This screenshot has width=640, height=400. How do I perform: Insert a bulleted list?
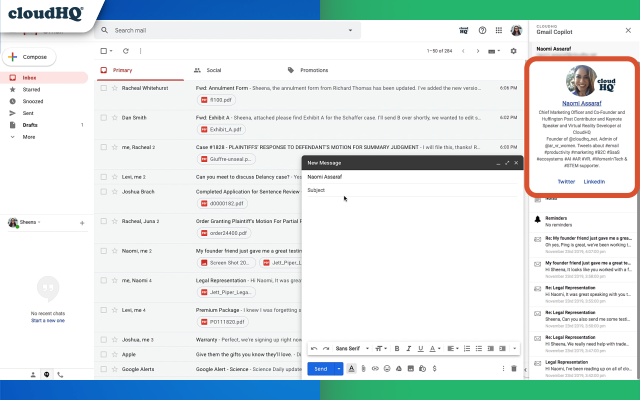point(479,349)
